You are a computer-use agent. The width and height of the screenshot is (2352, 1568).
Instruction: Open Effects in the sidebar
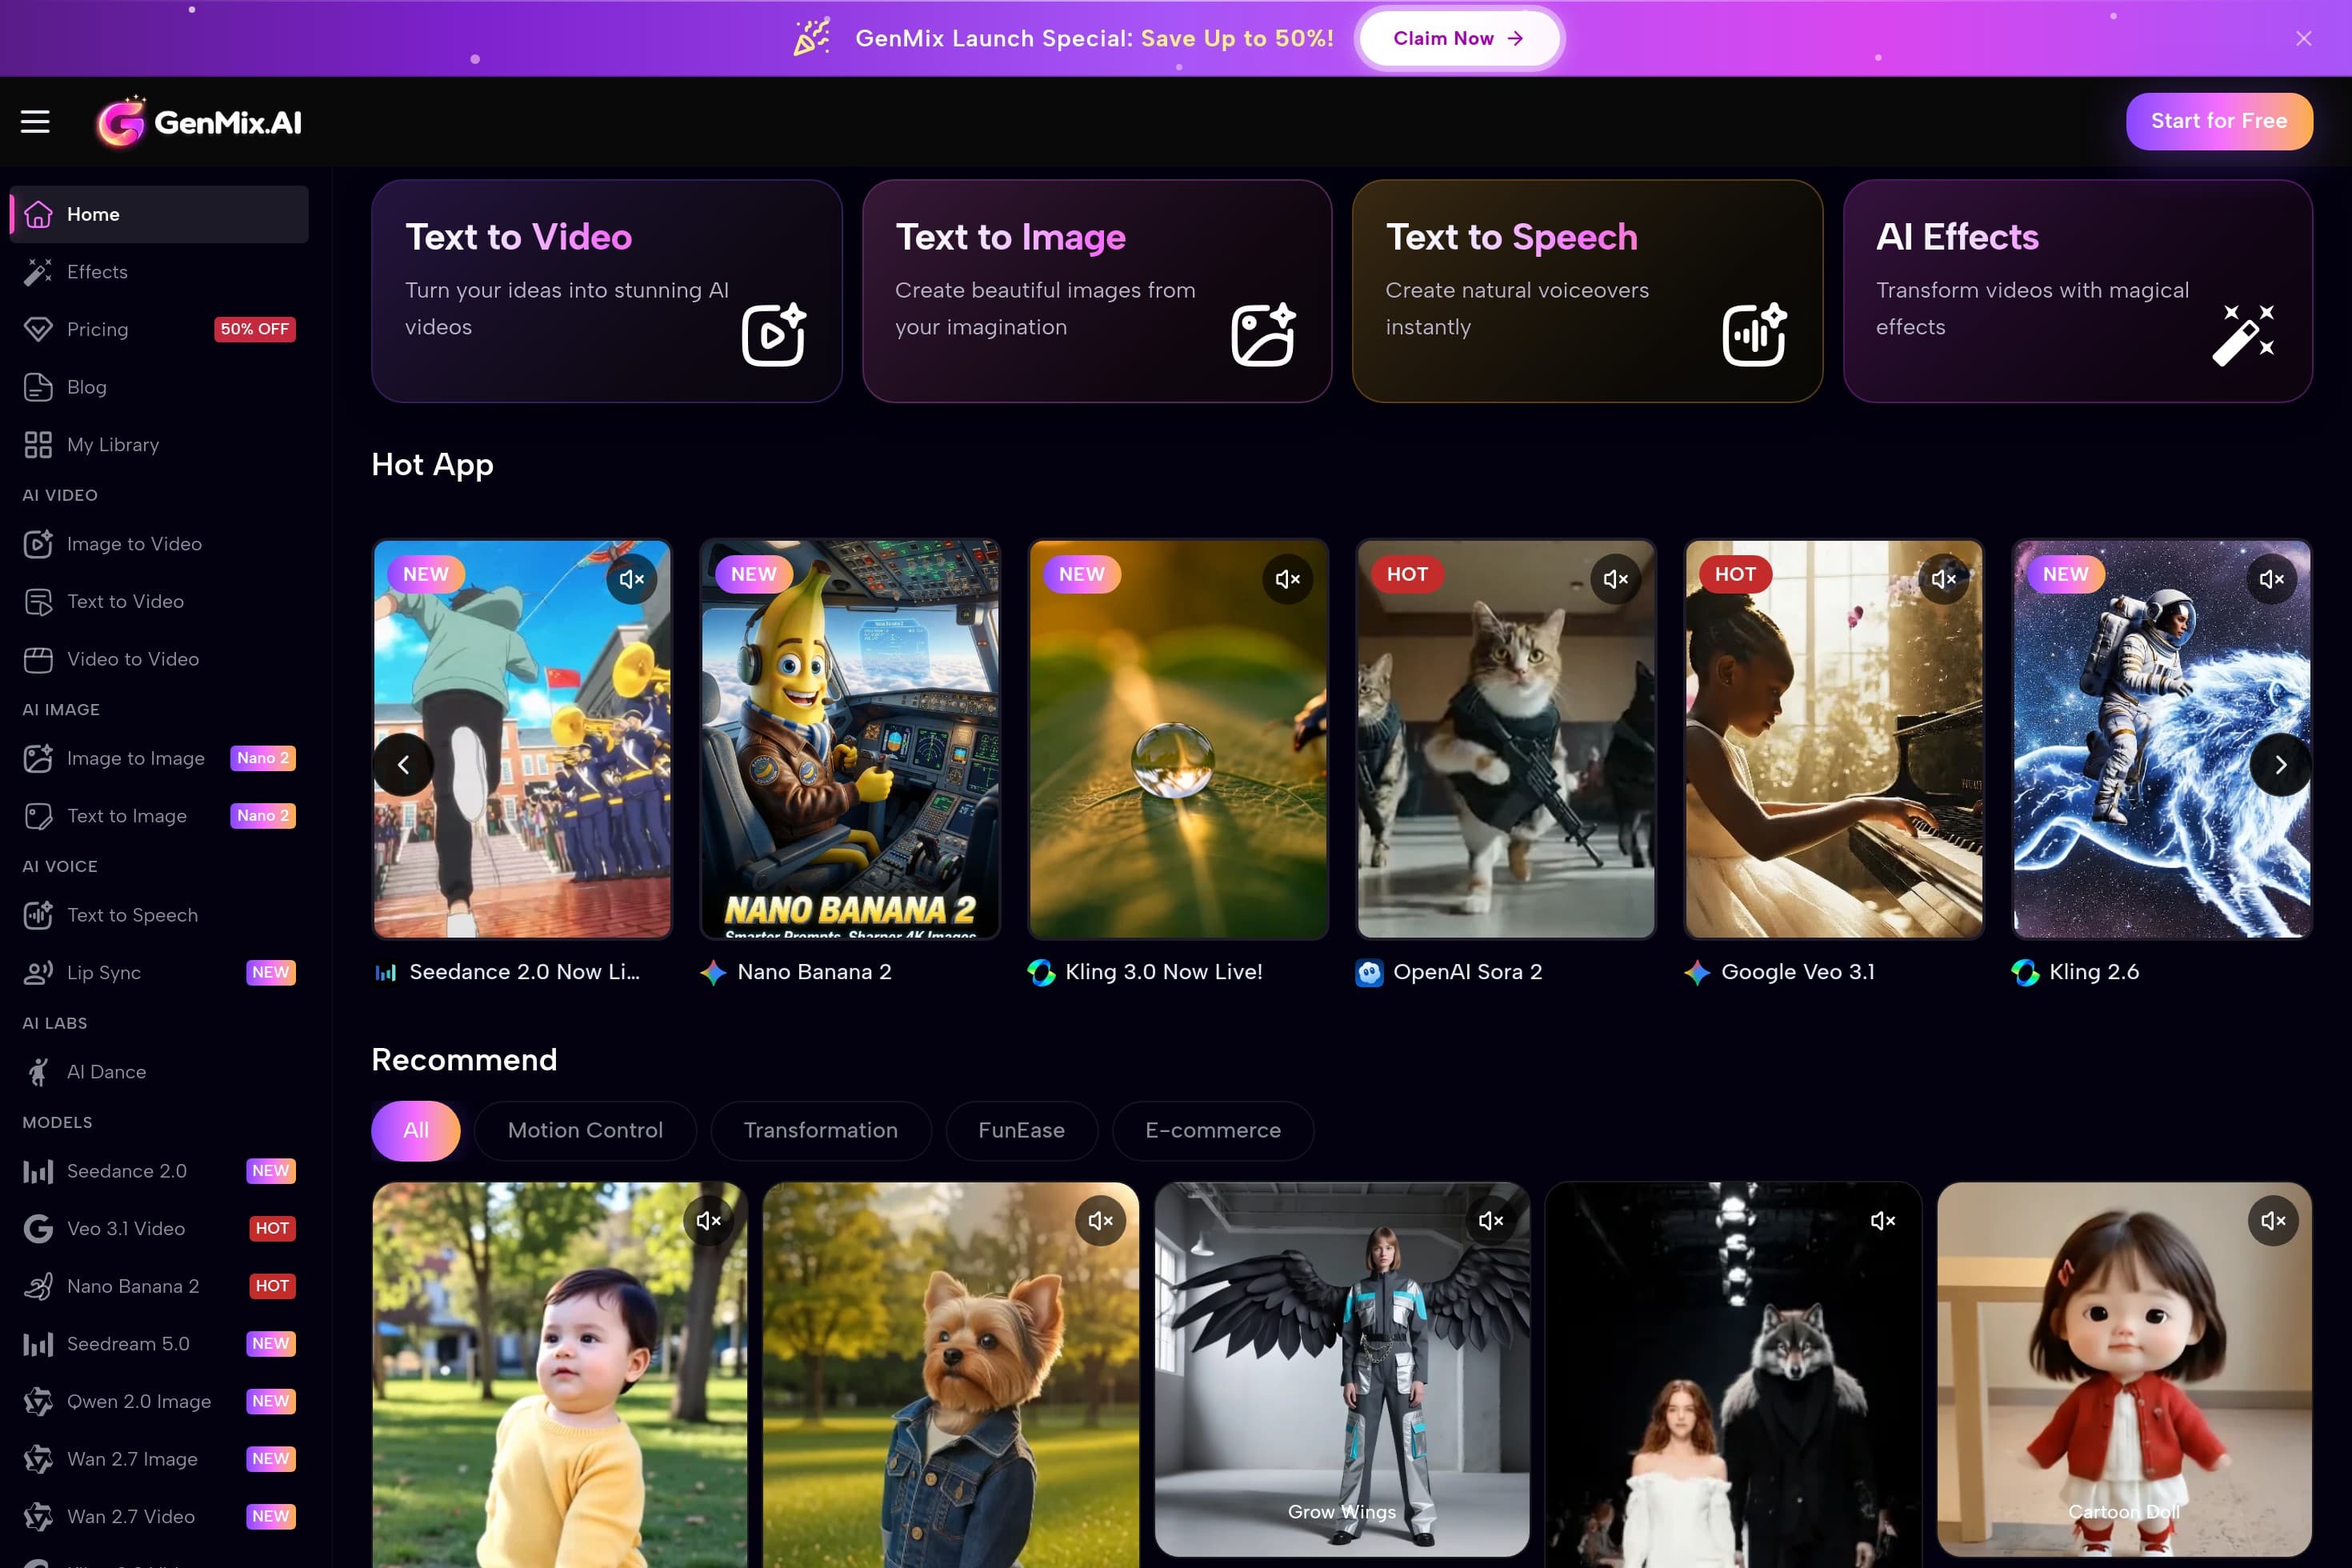(x=159, y=272)
